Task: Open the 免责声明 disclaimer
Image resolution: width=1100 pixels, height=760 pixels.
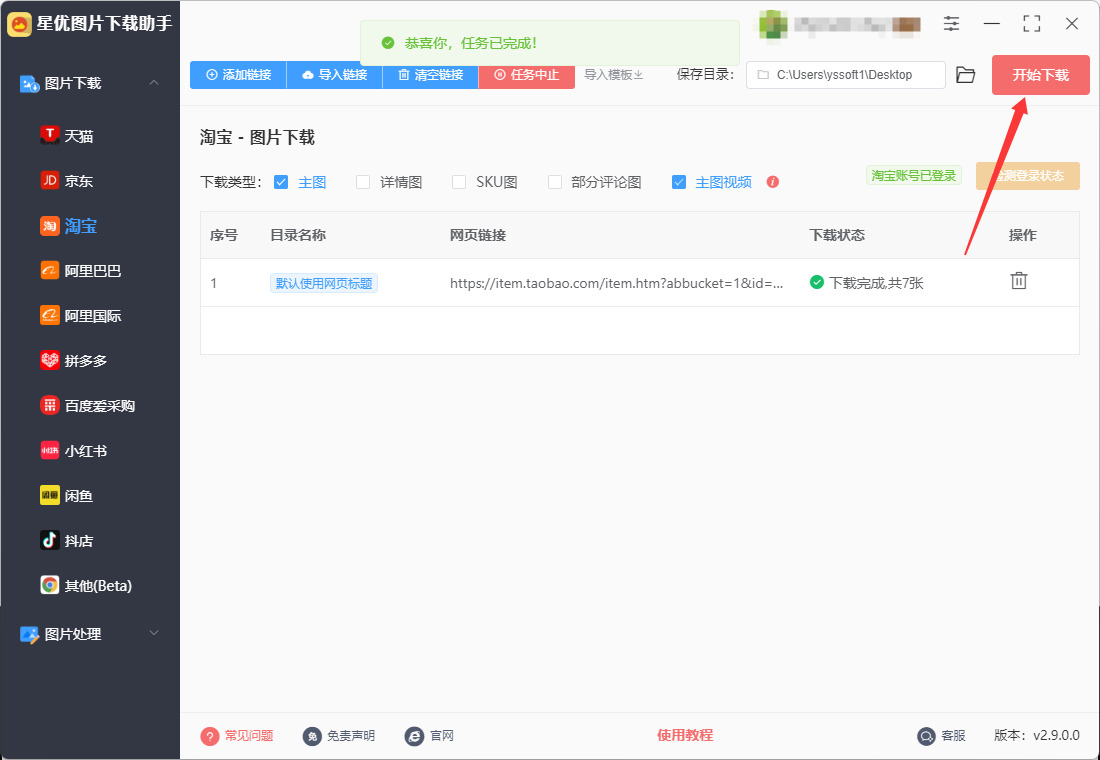Action: 339,735
